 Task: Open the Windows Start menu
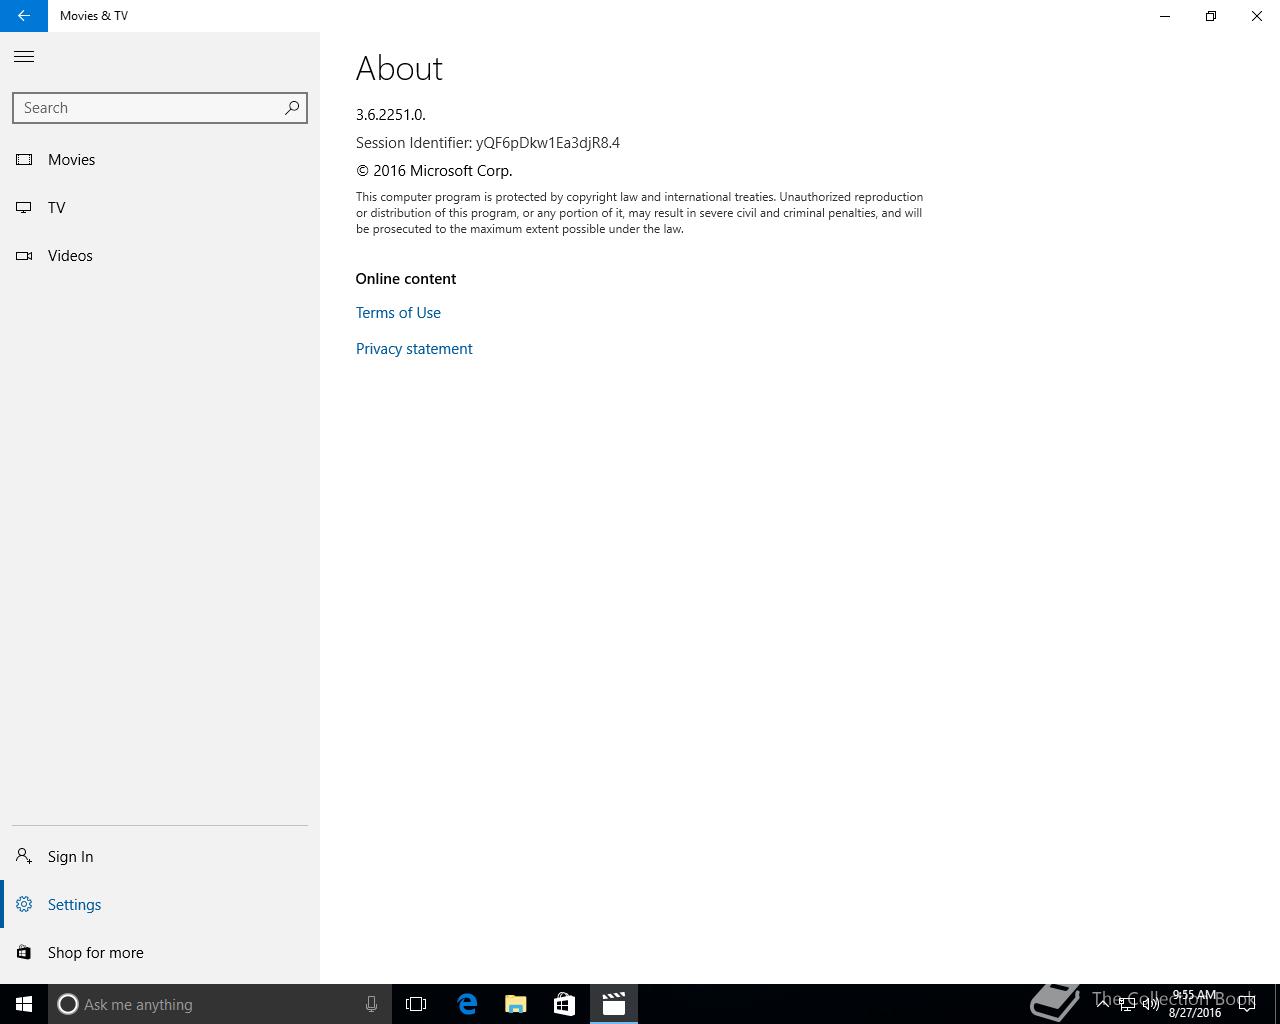pos(24,1004)
